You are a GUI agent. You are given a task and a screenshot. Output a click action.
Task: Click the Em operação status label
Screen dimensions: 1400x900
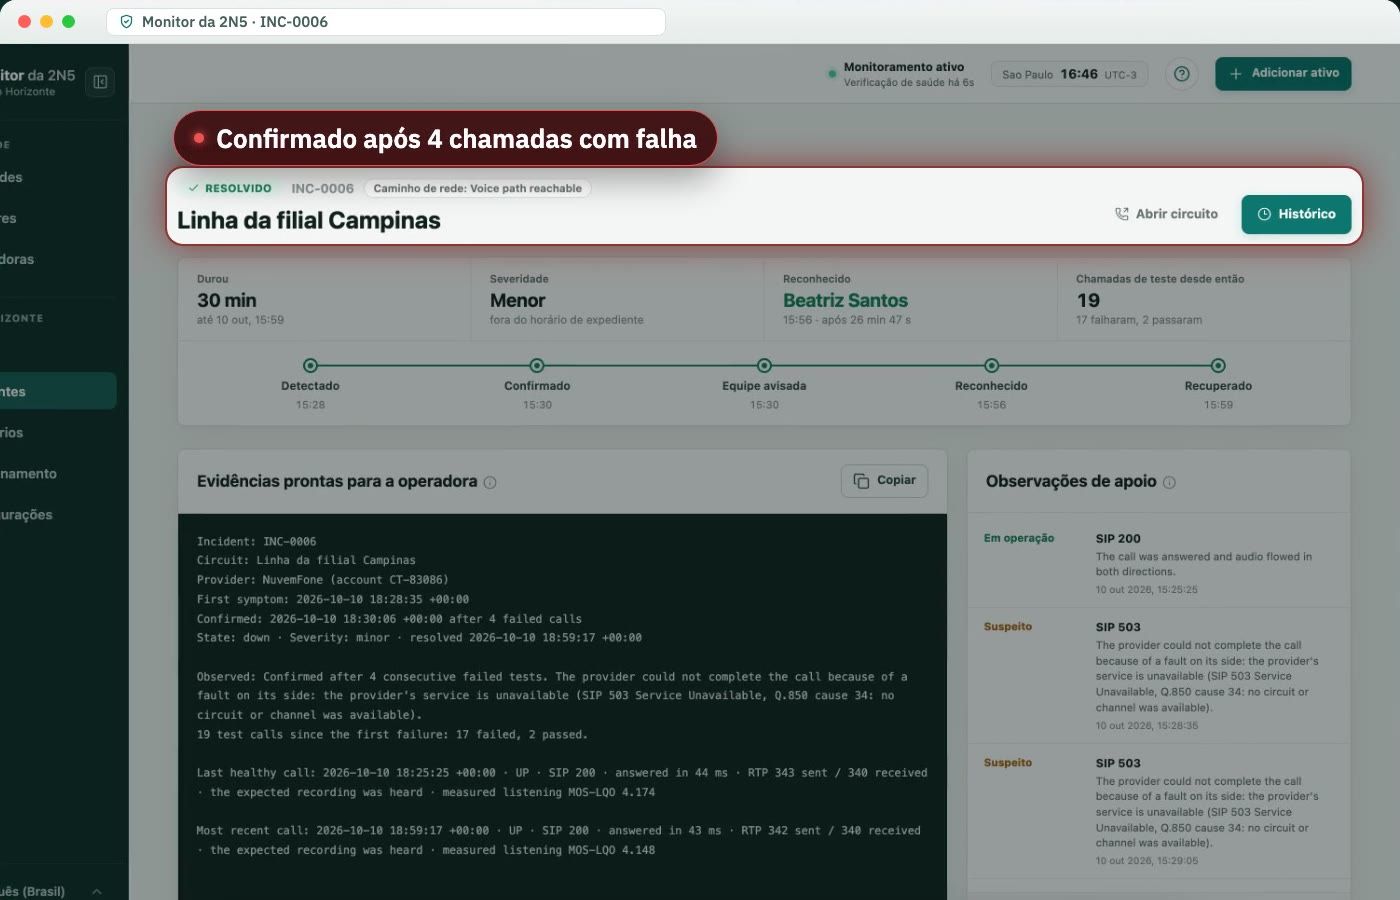(x=1019, y=538)
